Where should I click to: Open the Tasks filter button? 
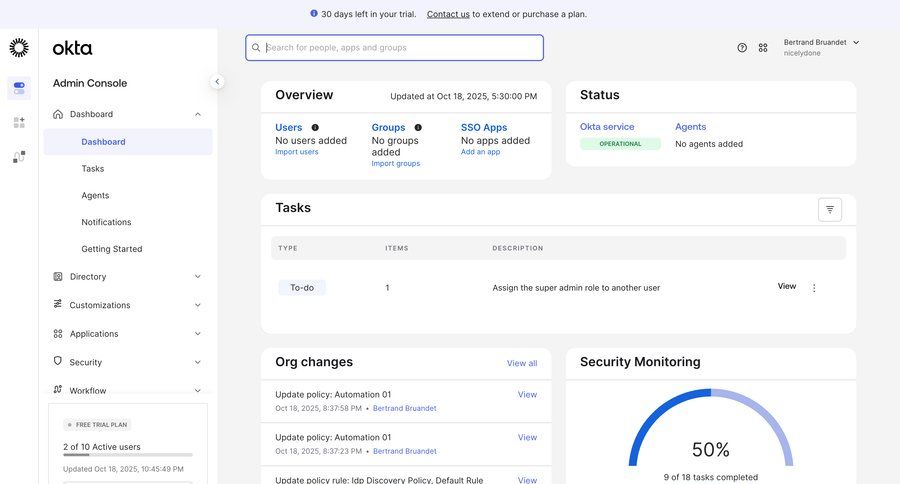830,210
